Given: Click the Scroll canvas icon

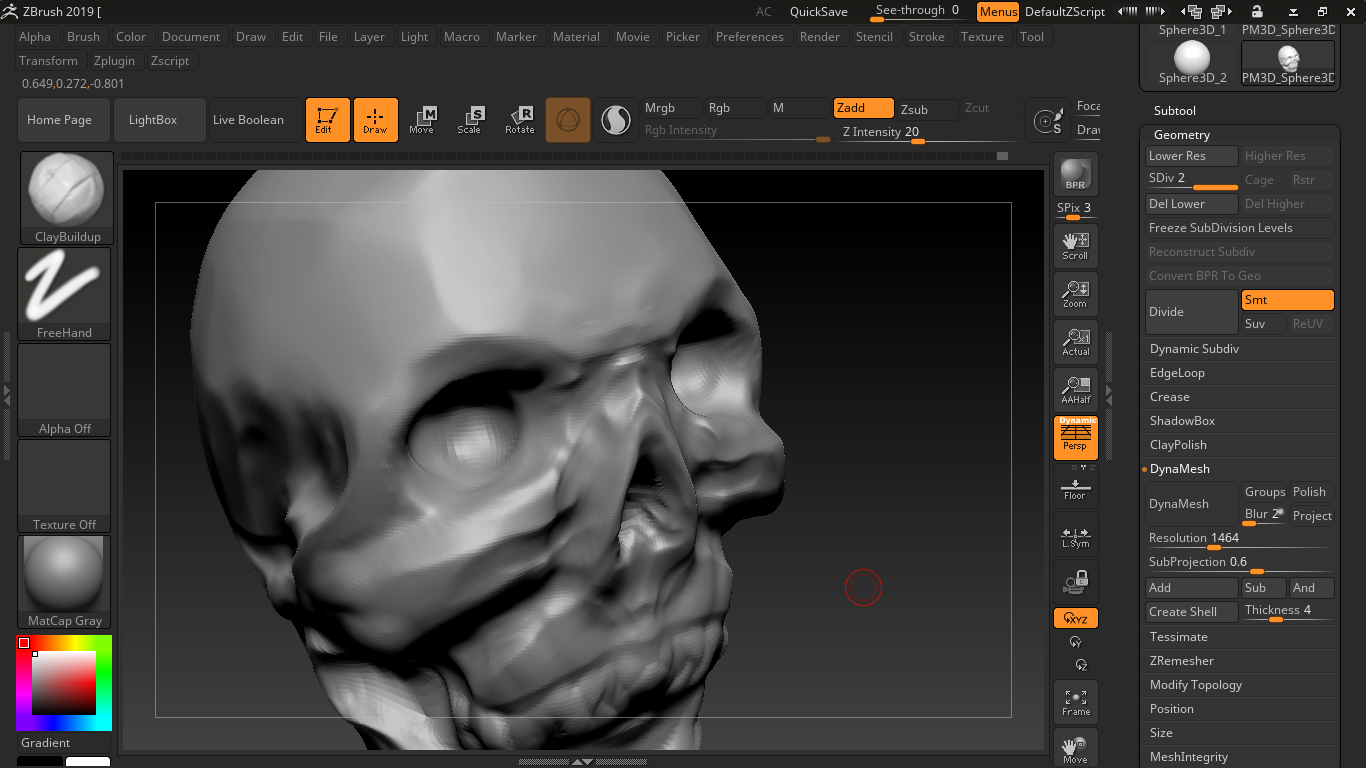Looking at the screenshot, I should point(1076,245).
